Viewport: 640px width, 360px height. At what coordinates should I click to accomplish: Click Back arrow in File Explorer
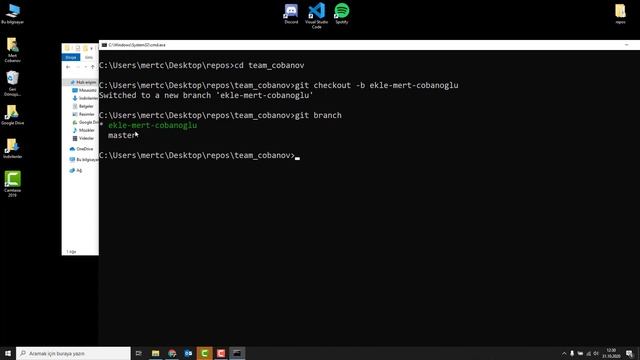(x=68, y=67)
